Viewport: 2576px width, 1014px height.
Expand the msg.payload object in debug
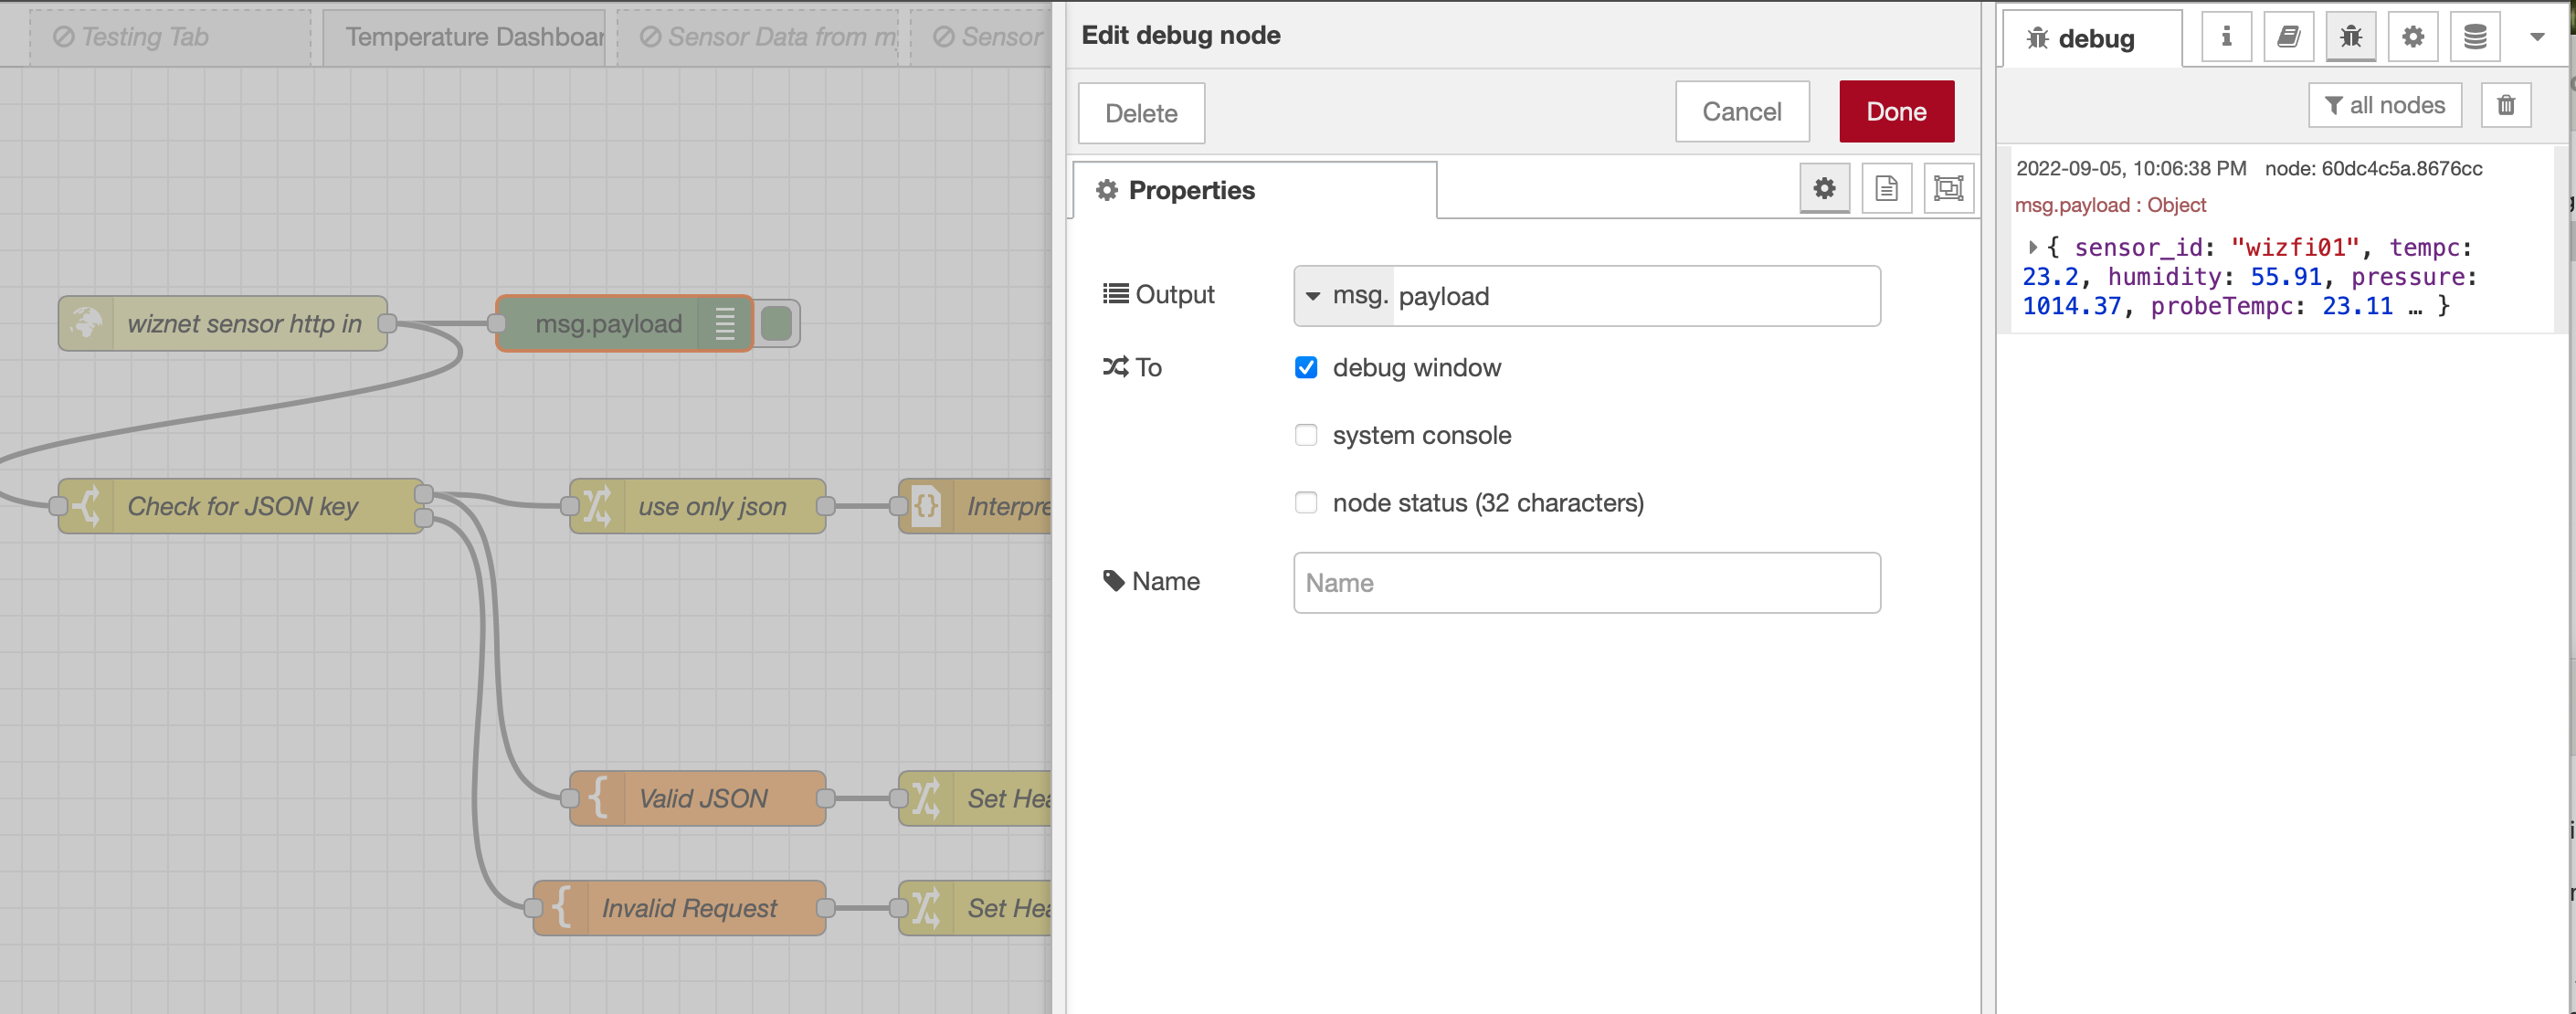[x=2032, y=247]
